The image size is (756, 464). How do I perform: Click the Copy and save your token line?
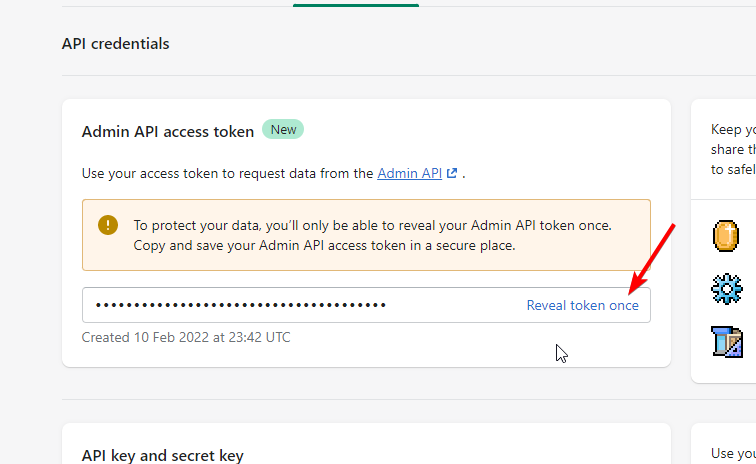coord(324,246)
